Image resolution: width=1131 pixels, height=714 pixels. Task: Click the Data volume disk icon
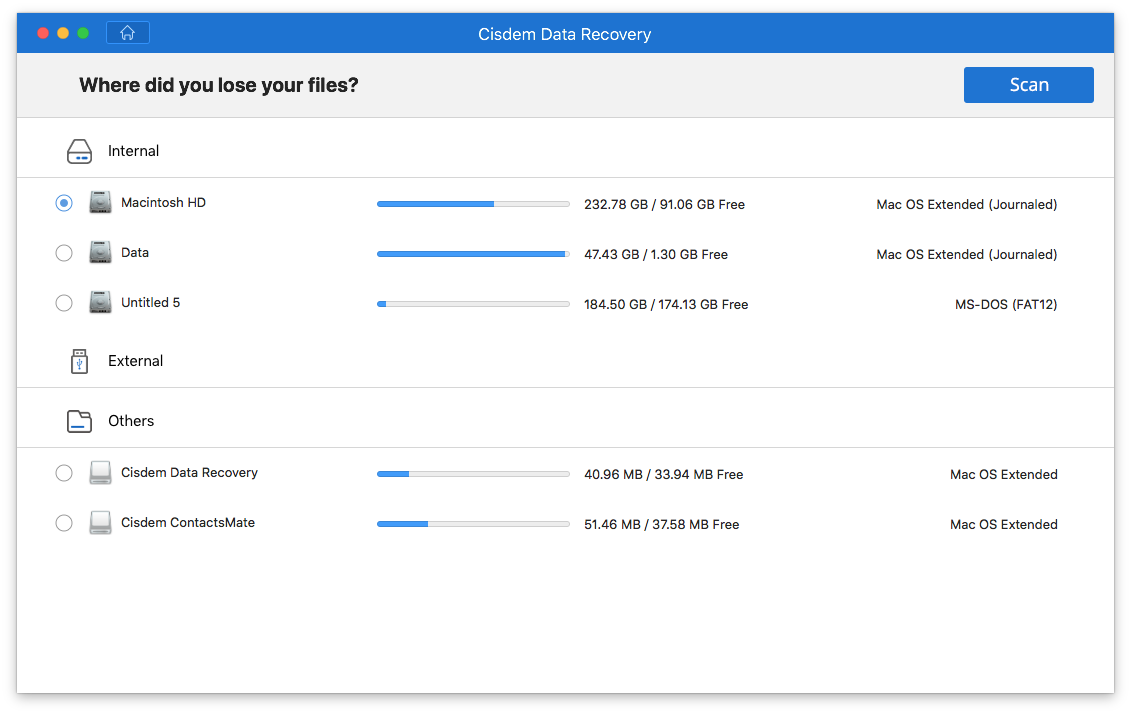pos(100,252)
